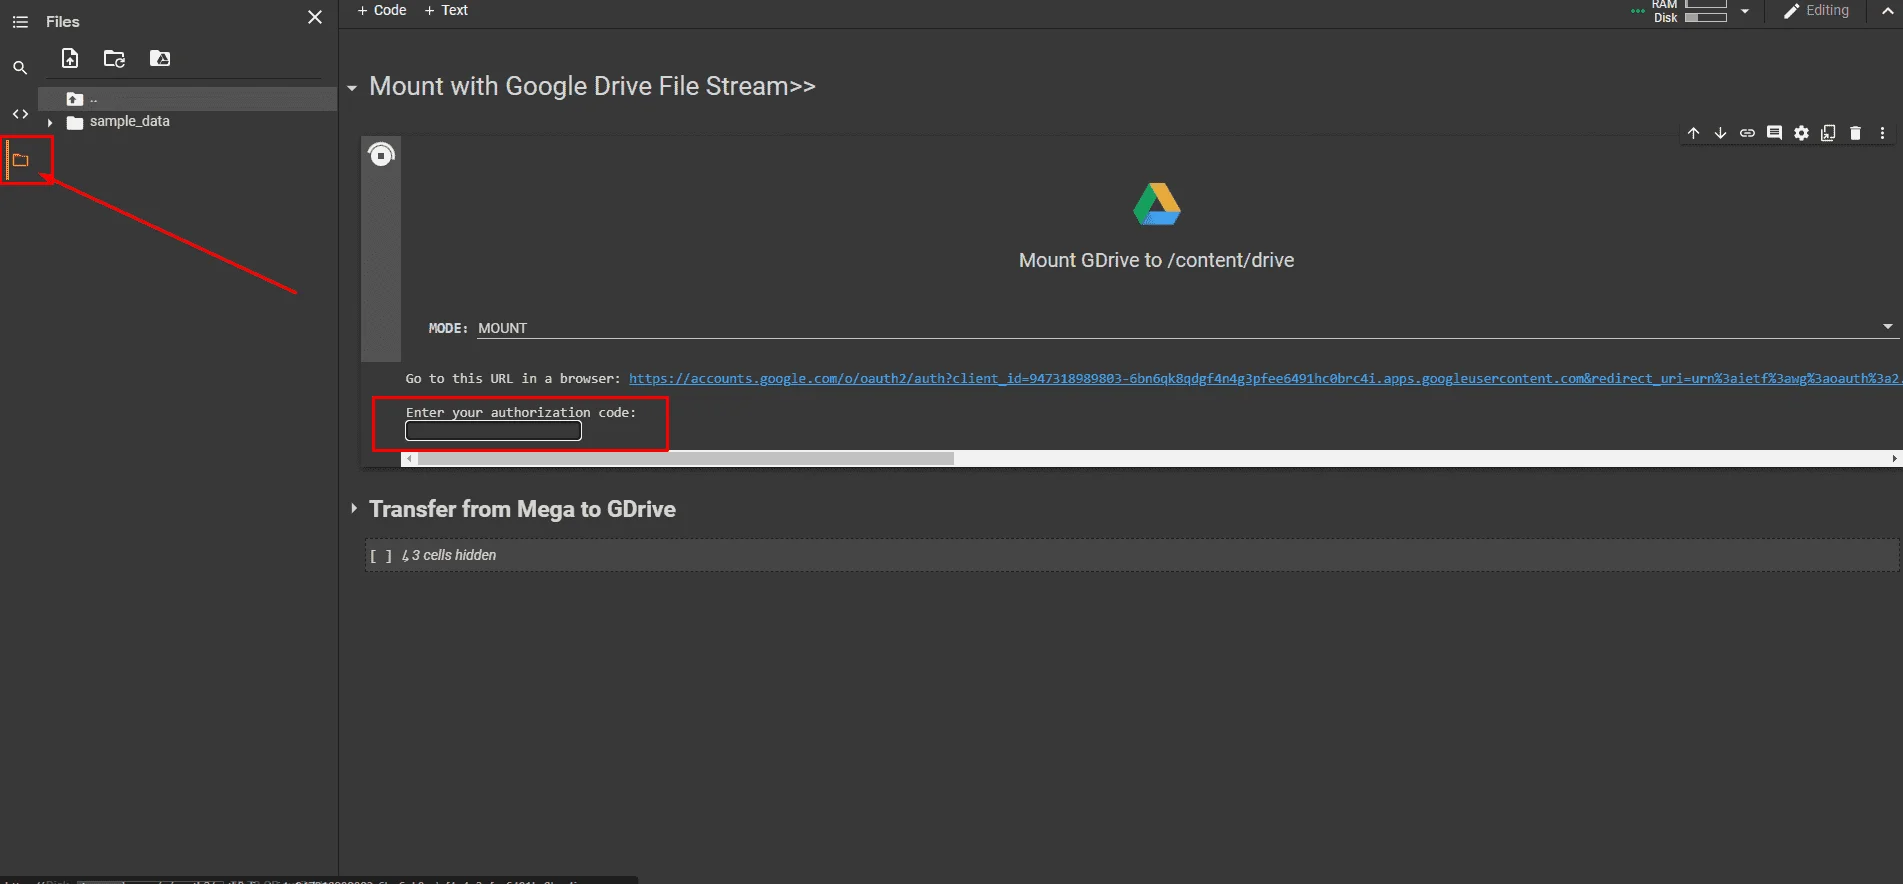Collapse the Mount with Google Drive section

[x=352, y=88]
